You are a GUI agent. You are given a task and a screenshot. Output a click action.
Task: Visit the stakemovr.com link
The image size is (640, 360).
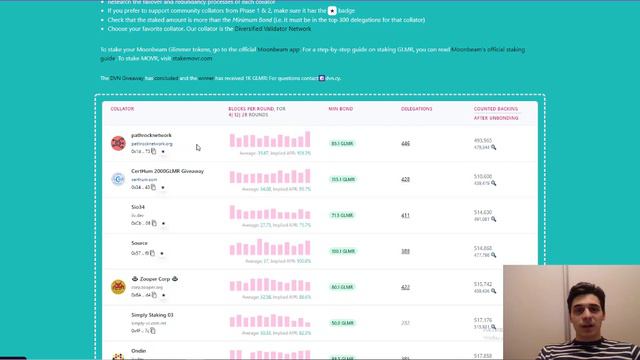click(x=192, y=58)
